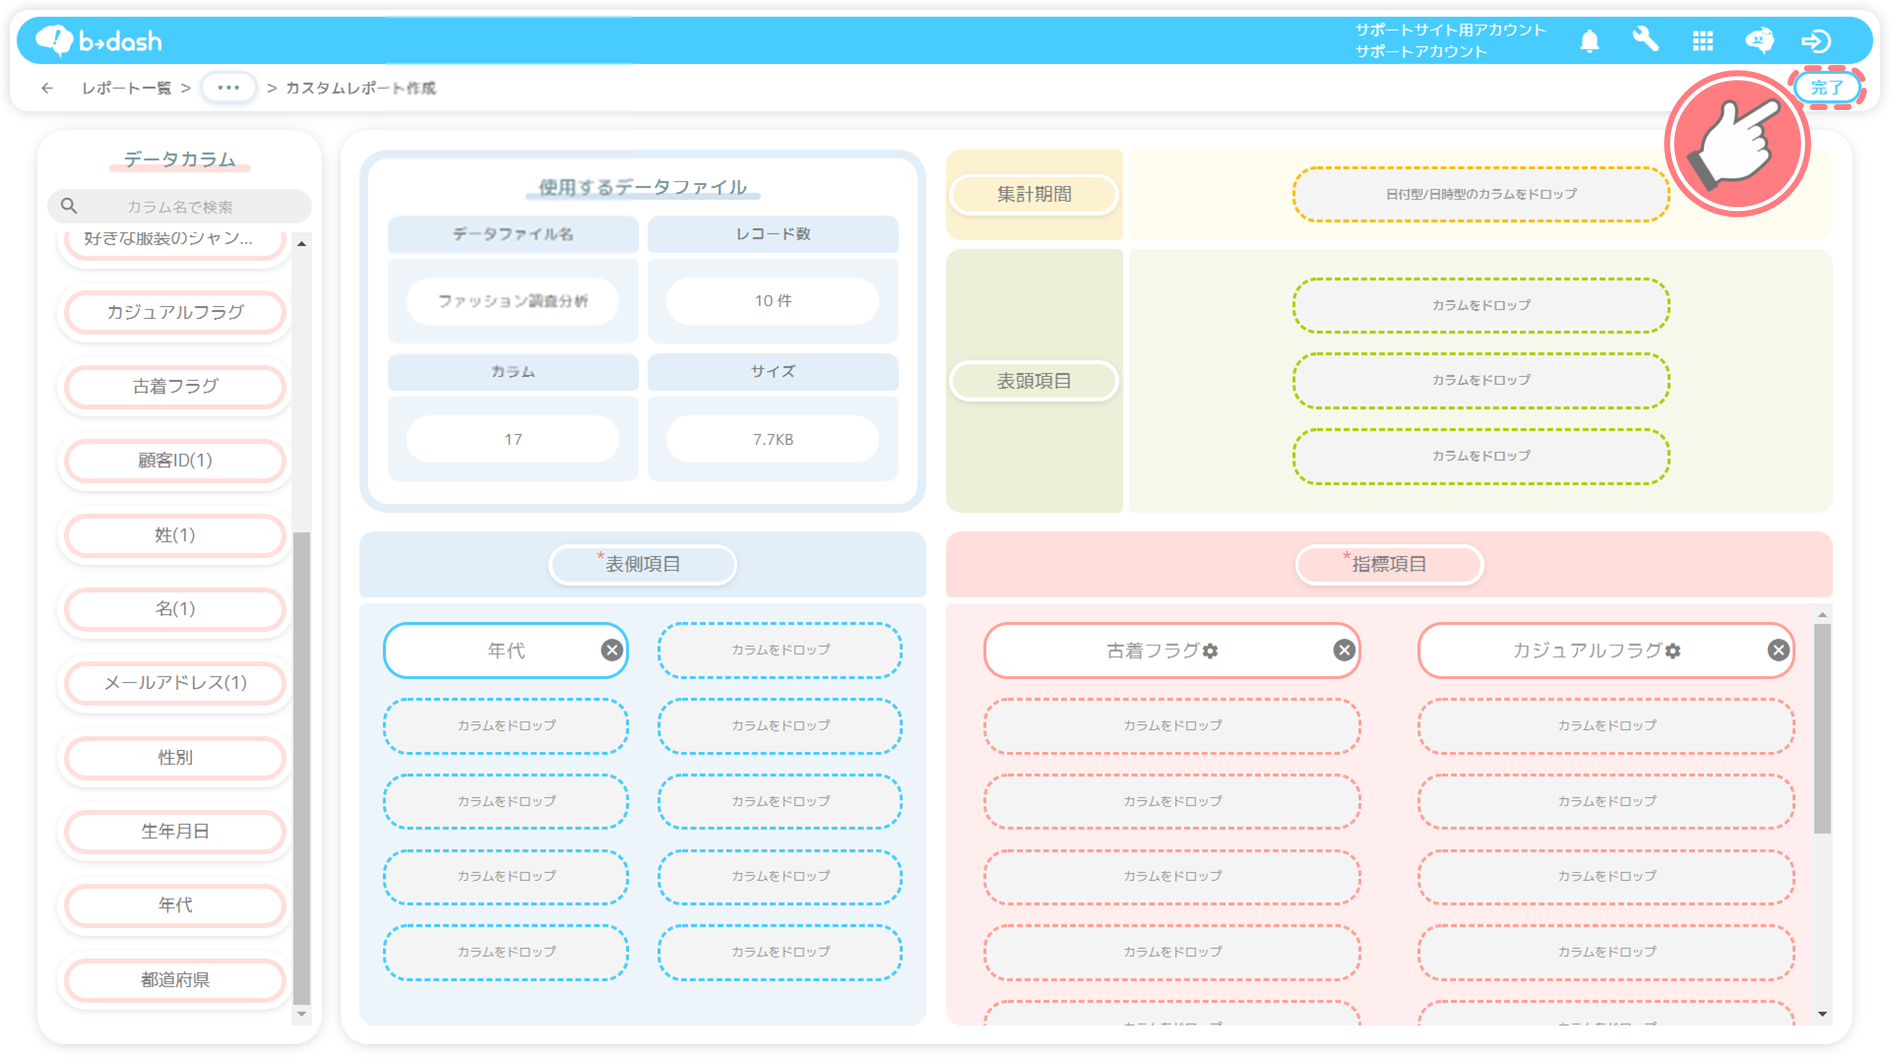Open the support chat mascot icon
This screenshot has height=1063, width=1890.
[x=1759, y=40]
